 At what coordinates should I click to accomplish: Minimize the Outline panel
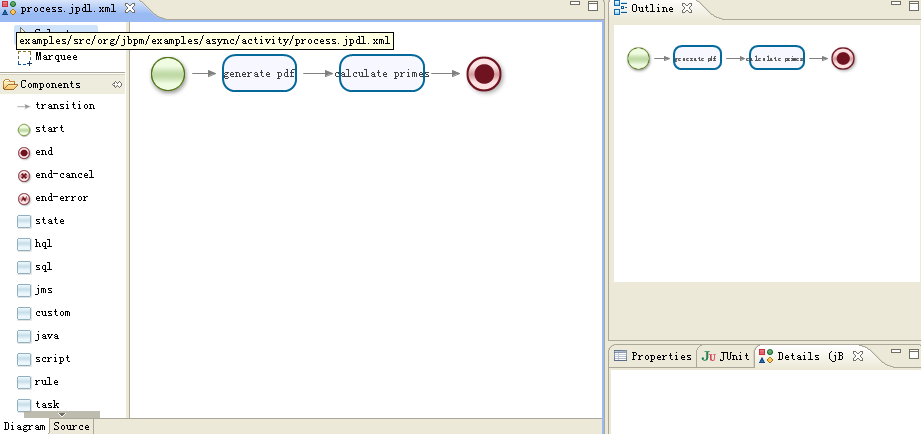(x=896, y=5)
